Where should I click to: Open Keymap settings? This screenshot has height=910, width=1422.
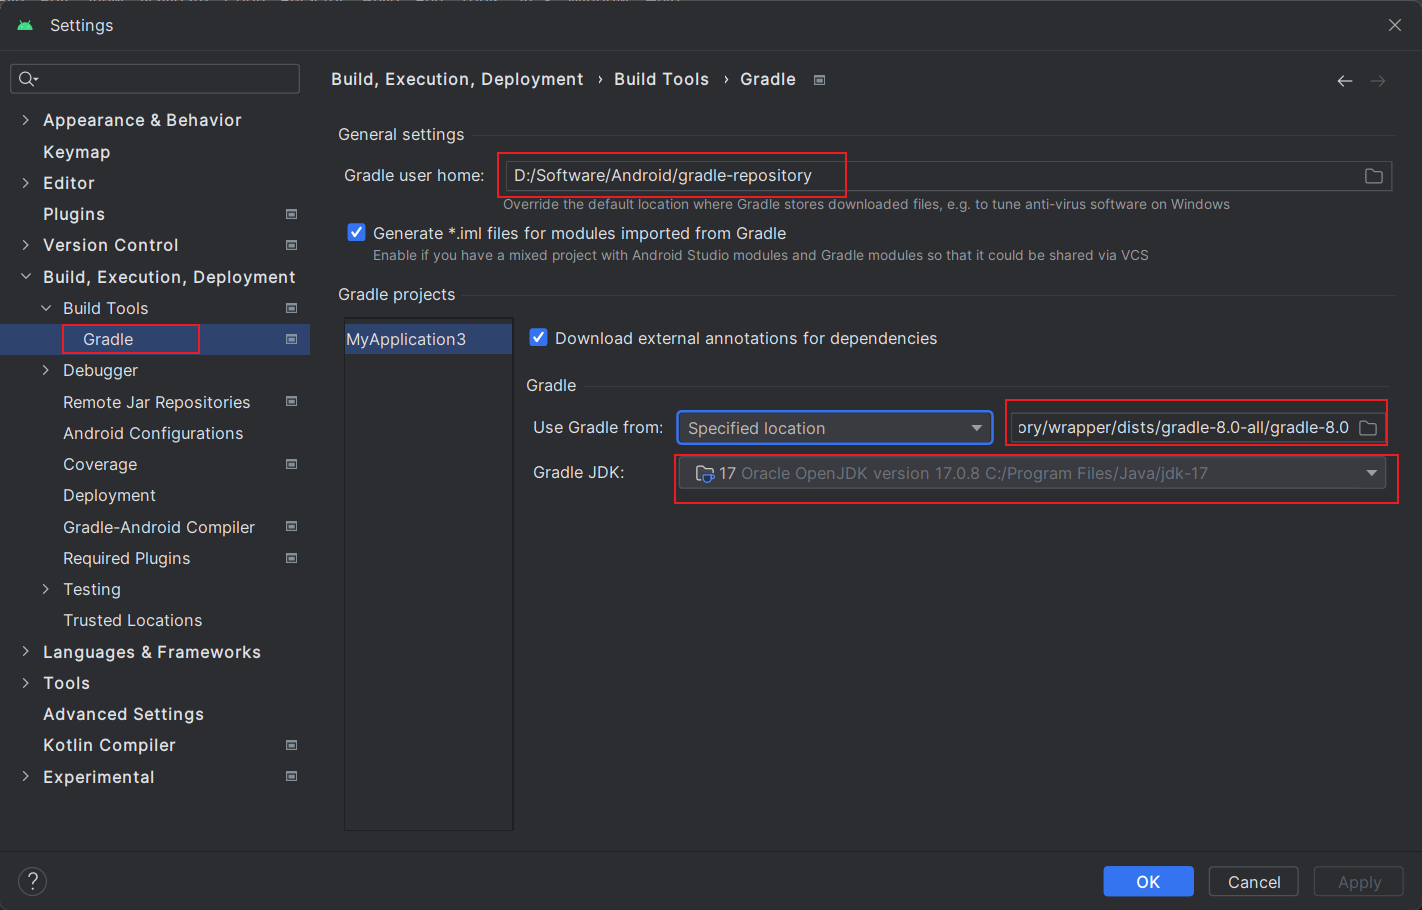tap(76, 152)
